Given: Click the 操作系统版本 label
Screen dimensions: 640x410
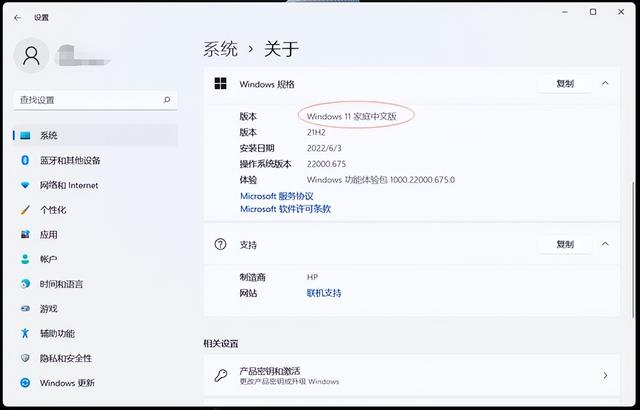Looking at the screenshot, I should (265, 164).
